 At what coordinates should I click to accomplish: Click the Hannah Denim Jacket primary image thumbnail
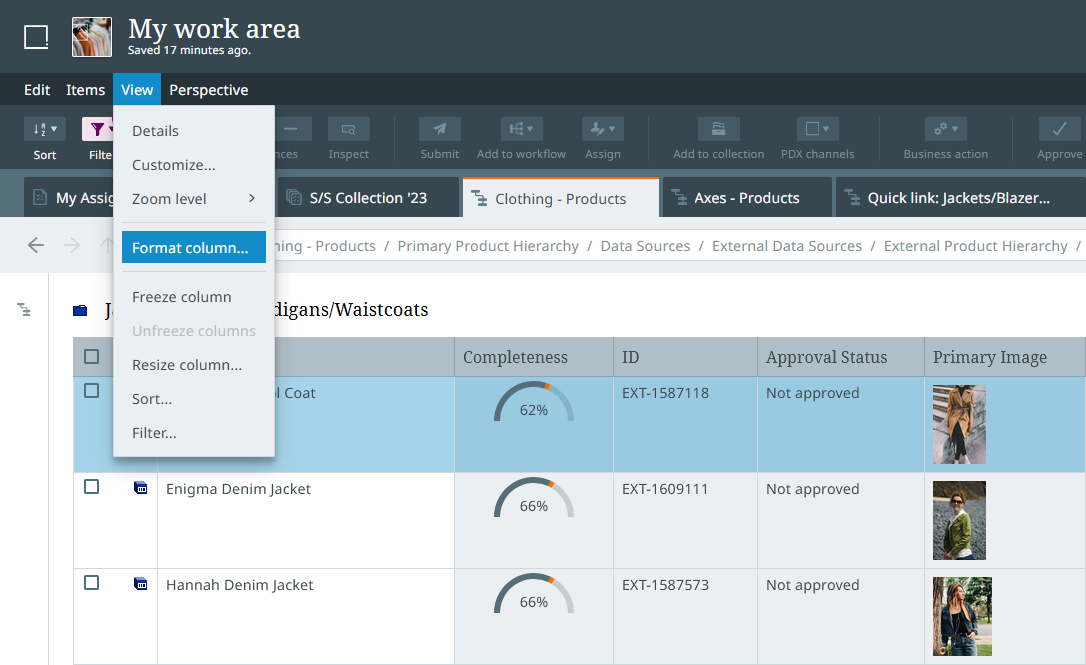[x=961, y=616]
